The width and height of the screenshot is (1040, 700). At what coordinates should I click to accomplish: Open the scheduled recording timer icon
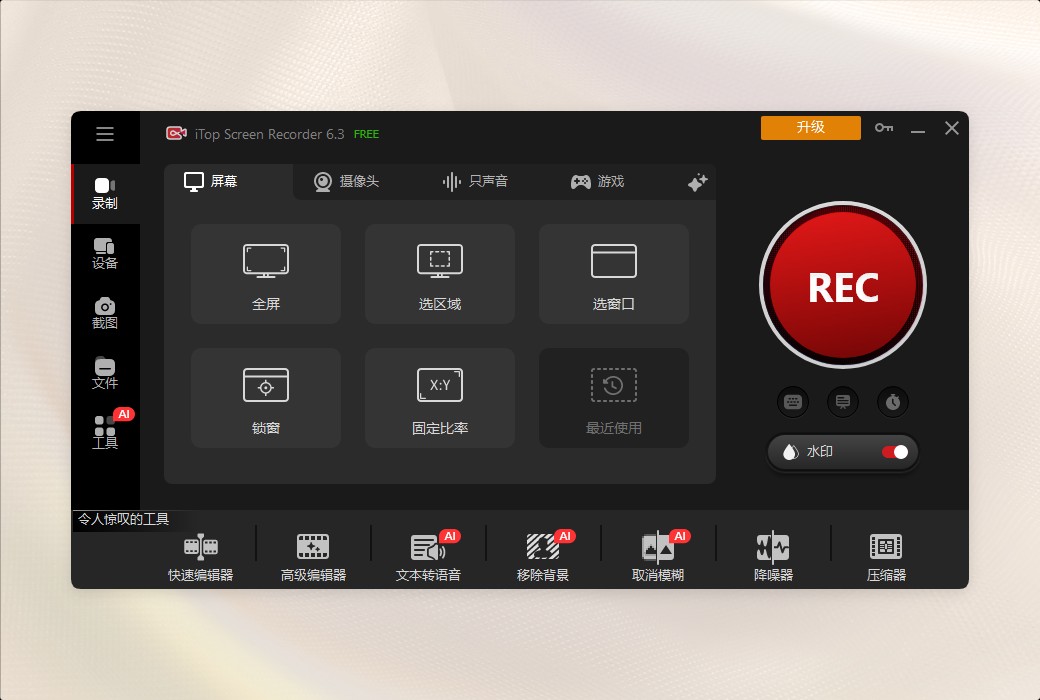[x=892, y=401]
